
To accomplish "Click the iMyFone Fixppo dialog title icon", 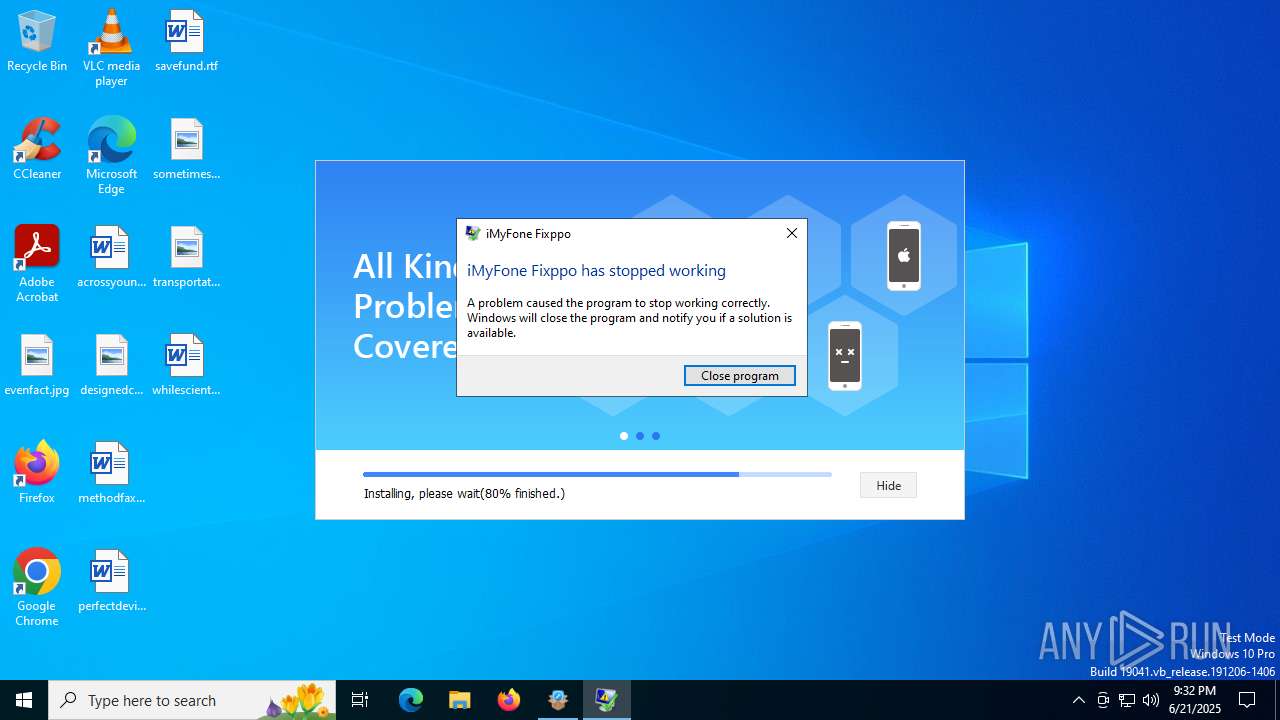I will click(473, 233).
